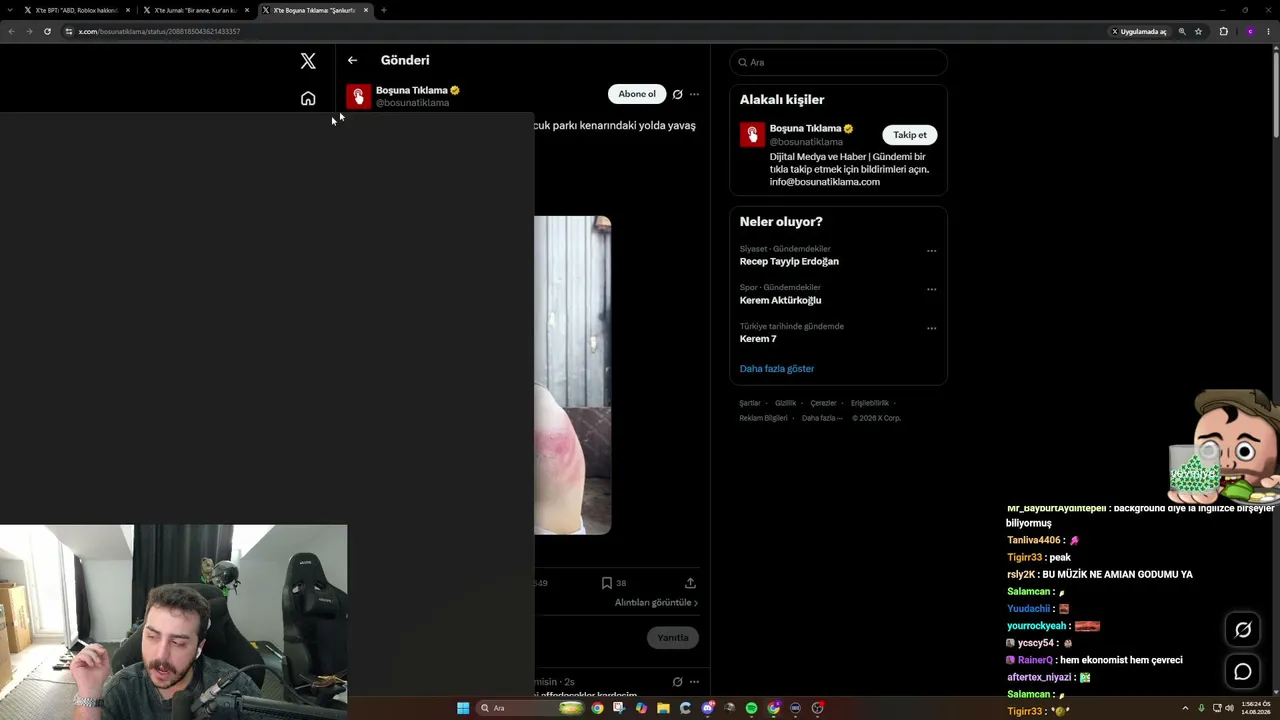Click the X logo in the sidebar
The height and width of the screenshot is (720, 1280).
point(308,61)
